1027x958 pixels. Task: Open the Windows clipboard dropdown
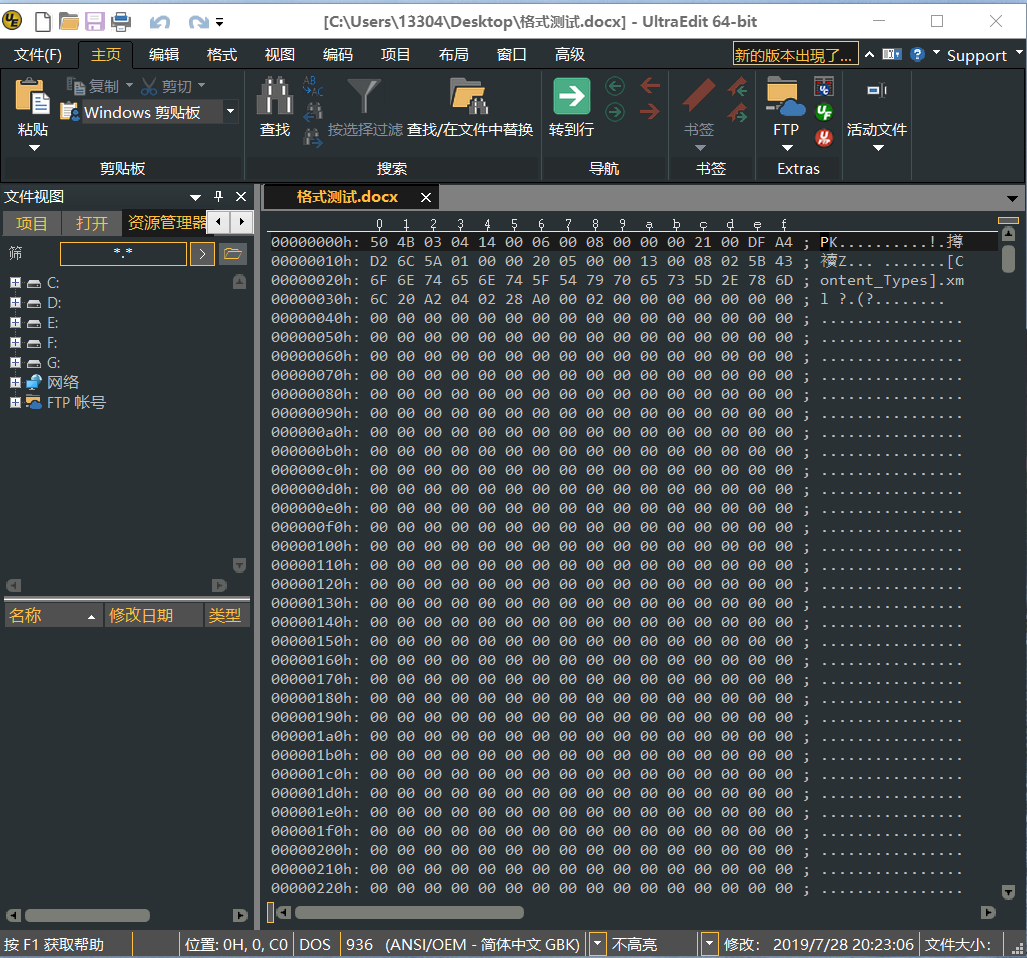click(x=231, y=112)
